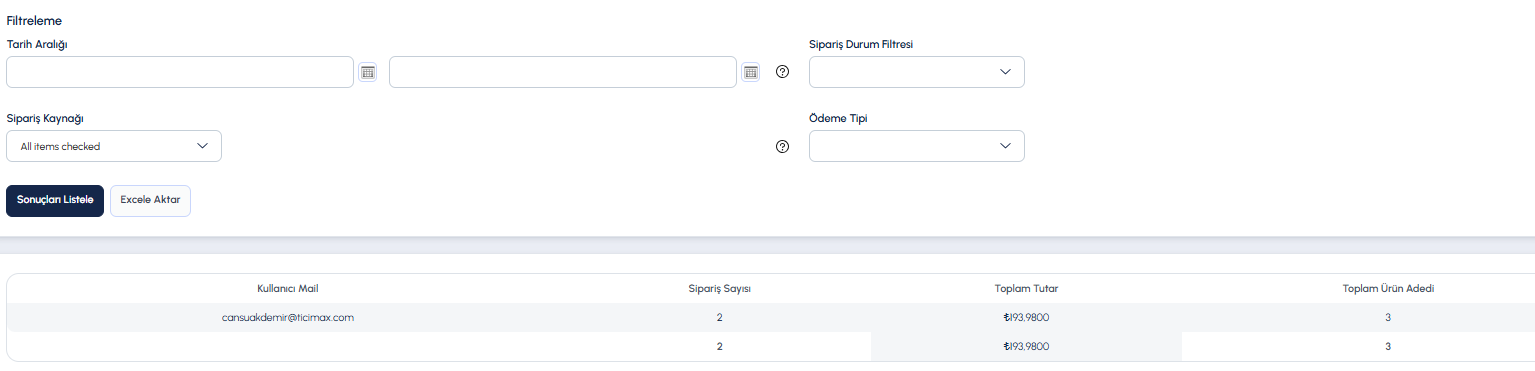1535x371 pixels.
Task: Sort by Kullanıcı Mail column header
Action: click(288, 288)
